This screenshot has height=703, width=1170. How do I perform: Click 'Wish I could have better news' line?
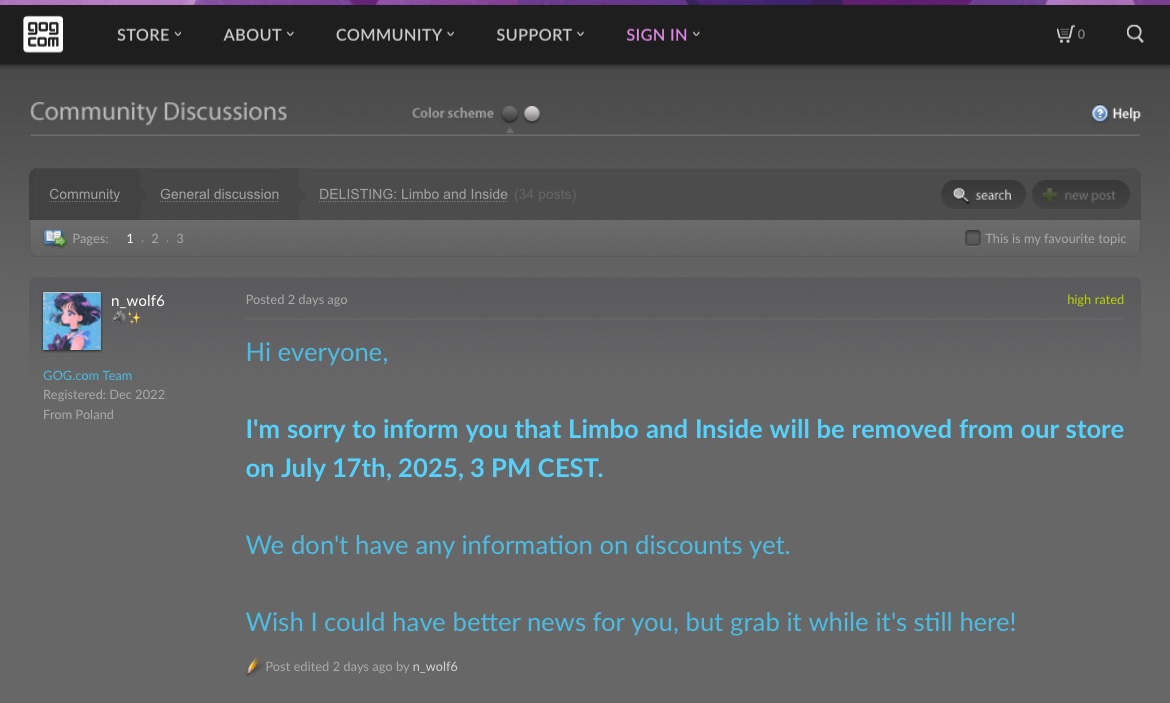[631, 622]
